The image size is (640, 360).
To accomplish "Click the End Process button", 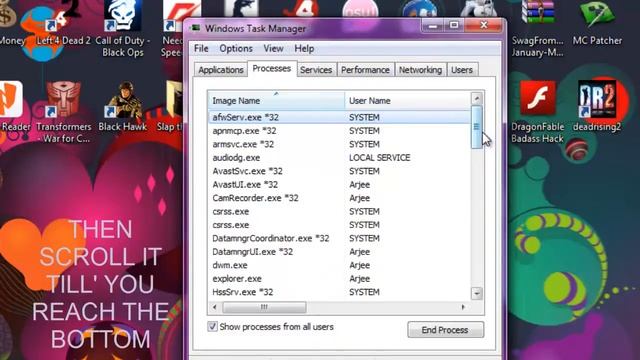I will click(x=445, y=330).
